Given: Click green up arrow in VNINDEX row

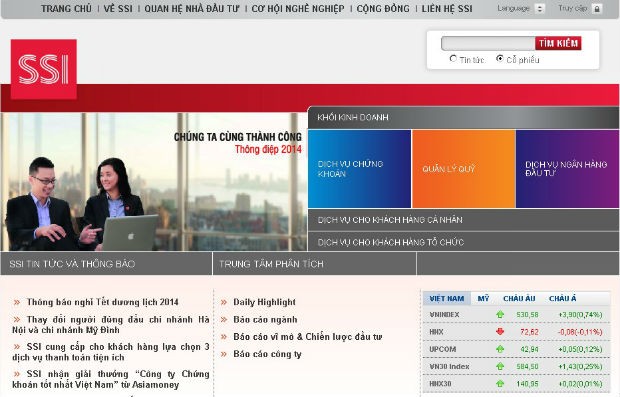Looking at the screenshot, I should pyautogui.click(x=500, y=315).
